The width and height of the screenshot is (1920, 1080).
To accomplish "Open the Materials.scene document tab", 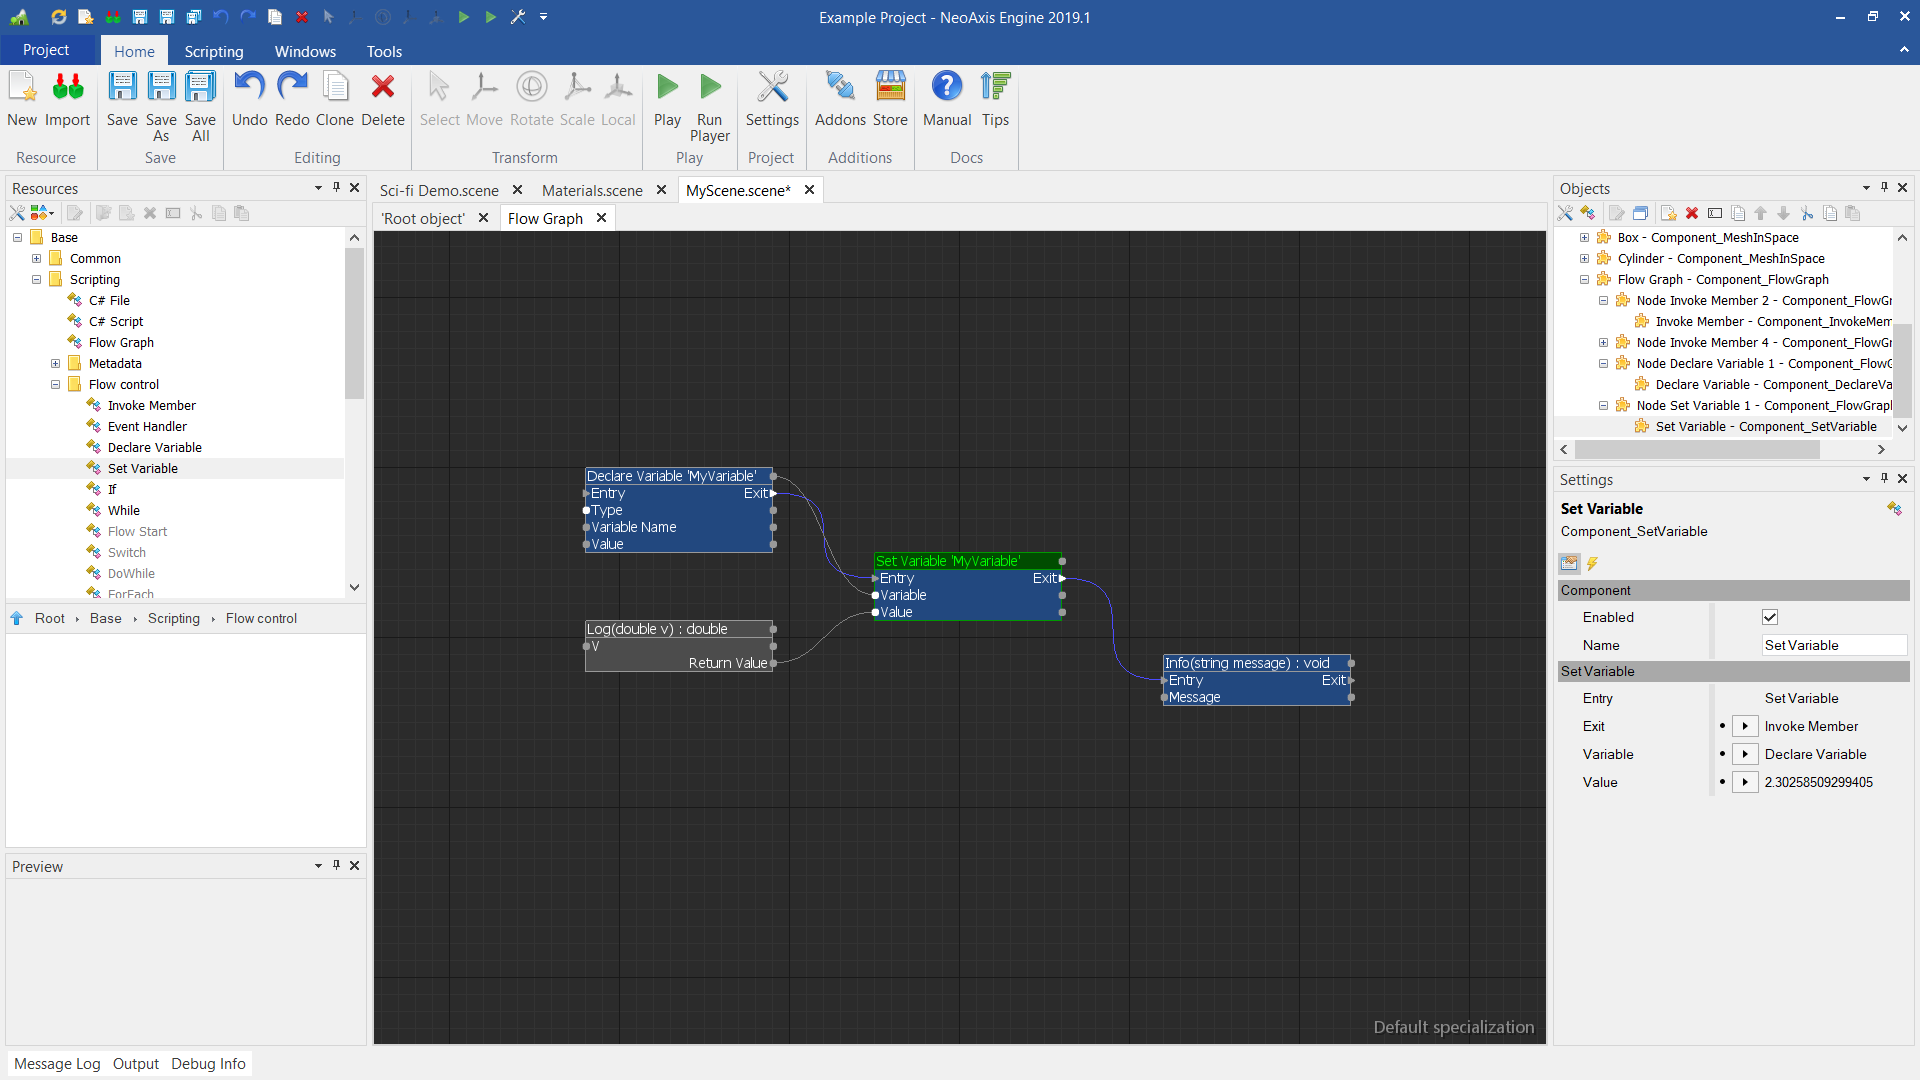I will tap(592, 190).
